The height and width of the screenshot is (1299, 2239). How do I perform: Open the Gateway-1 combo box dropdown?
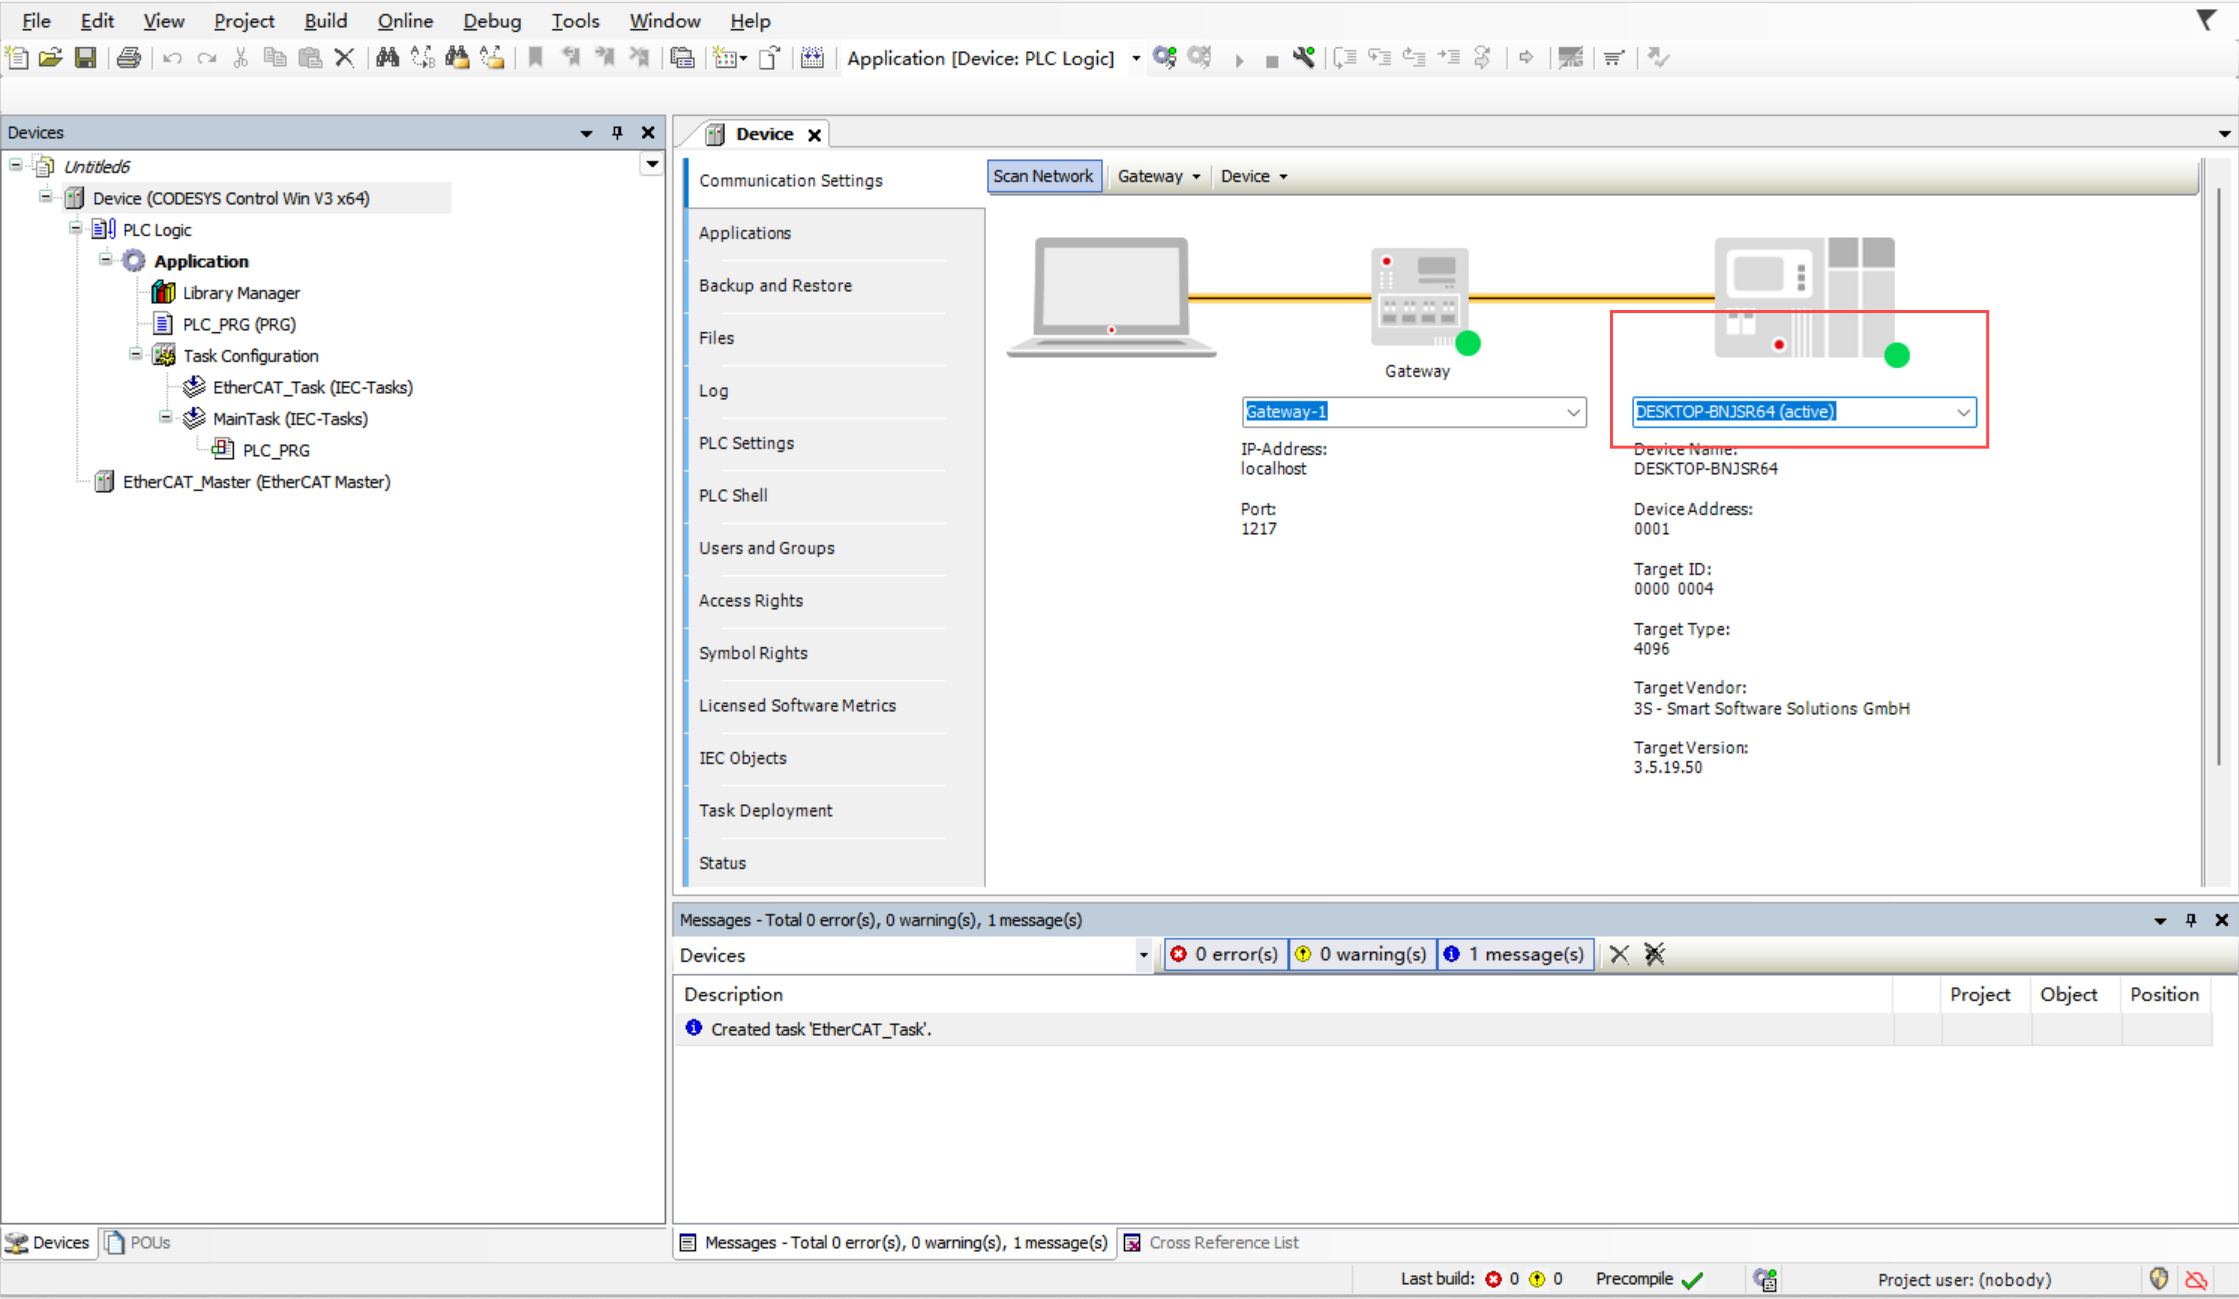1572,412
